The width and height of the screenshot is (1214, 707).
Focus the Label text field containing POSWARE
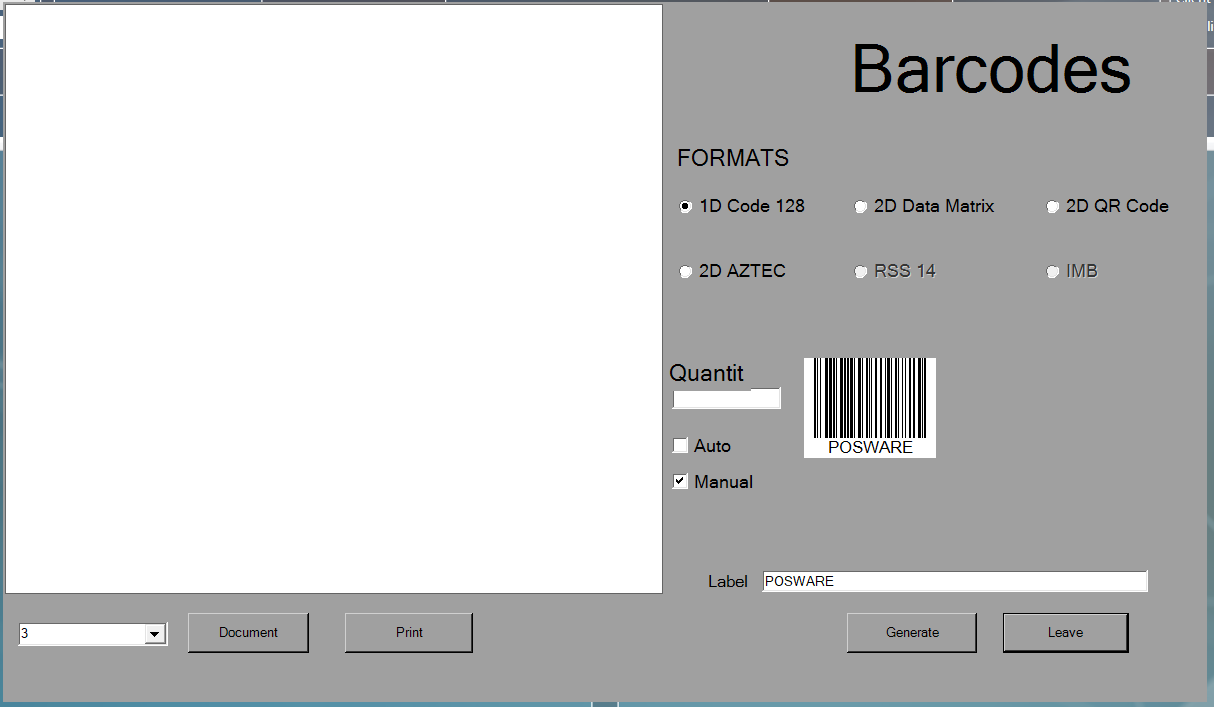tap(954, 581)
